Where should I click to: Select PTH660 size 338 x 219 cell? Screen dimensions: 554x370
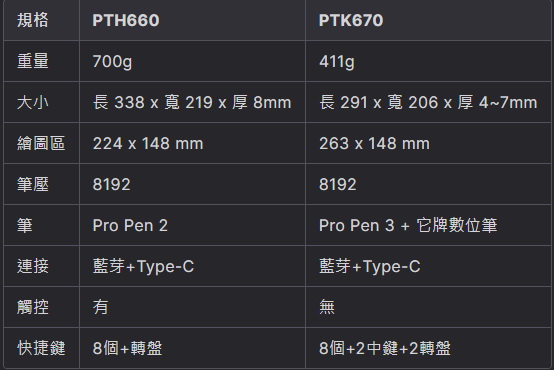[193, 102]
